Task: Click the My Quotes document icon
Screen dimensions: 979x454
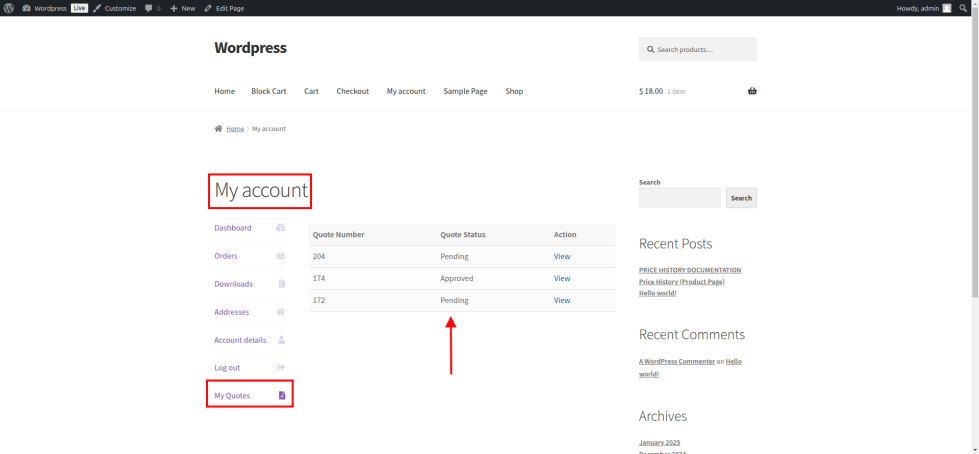Action: [281, 396]
